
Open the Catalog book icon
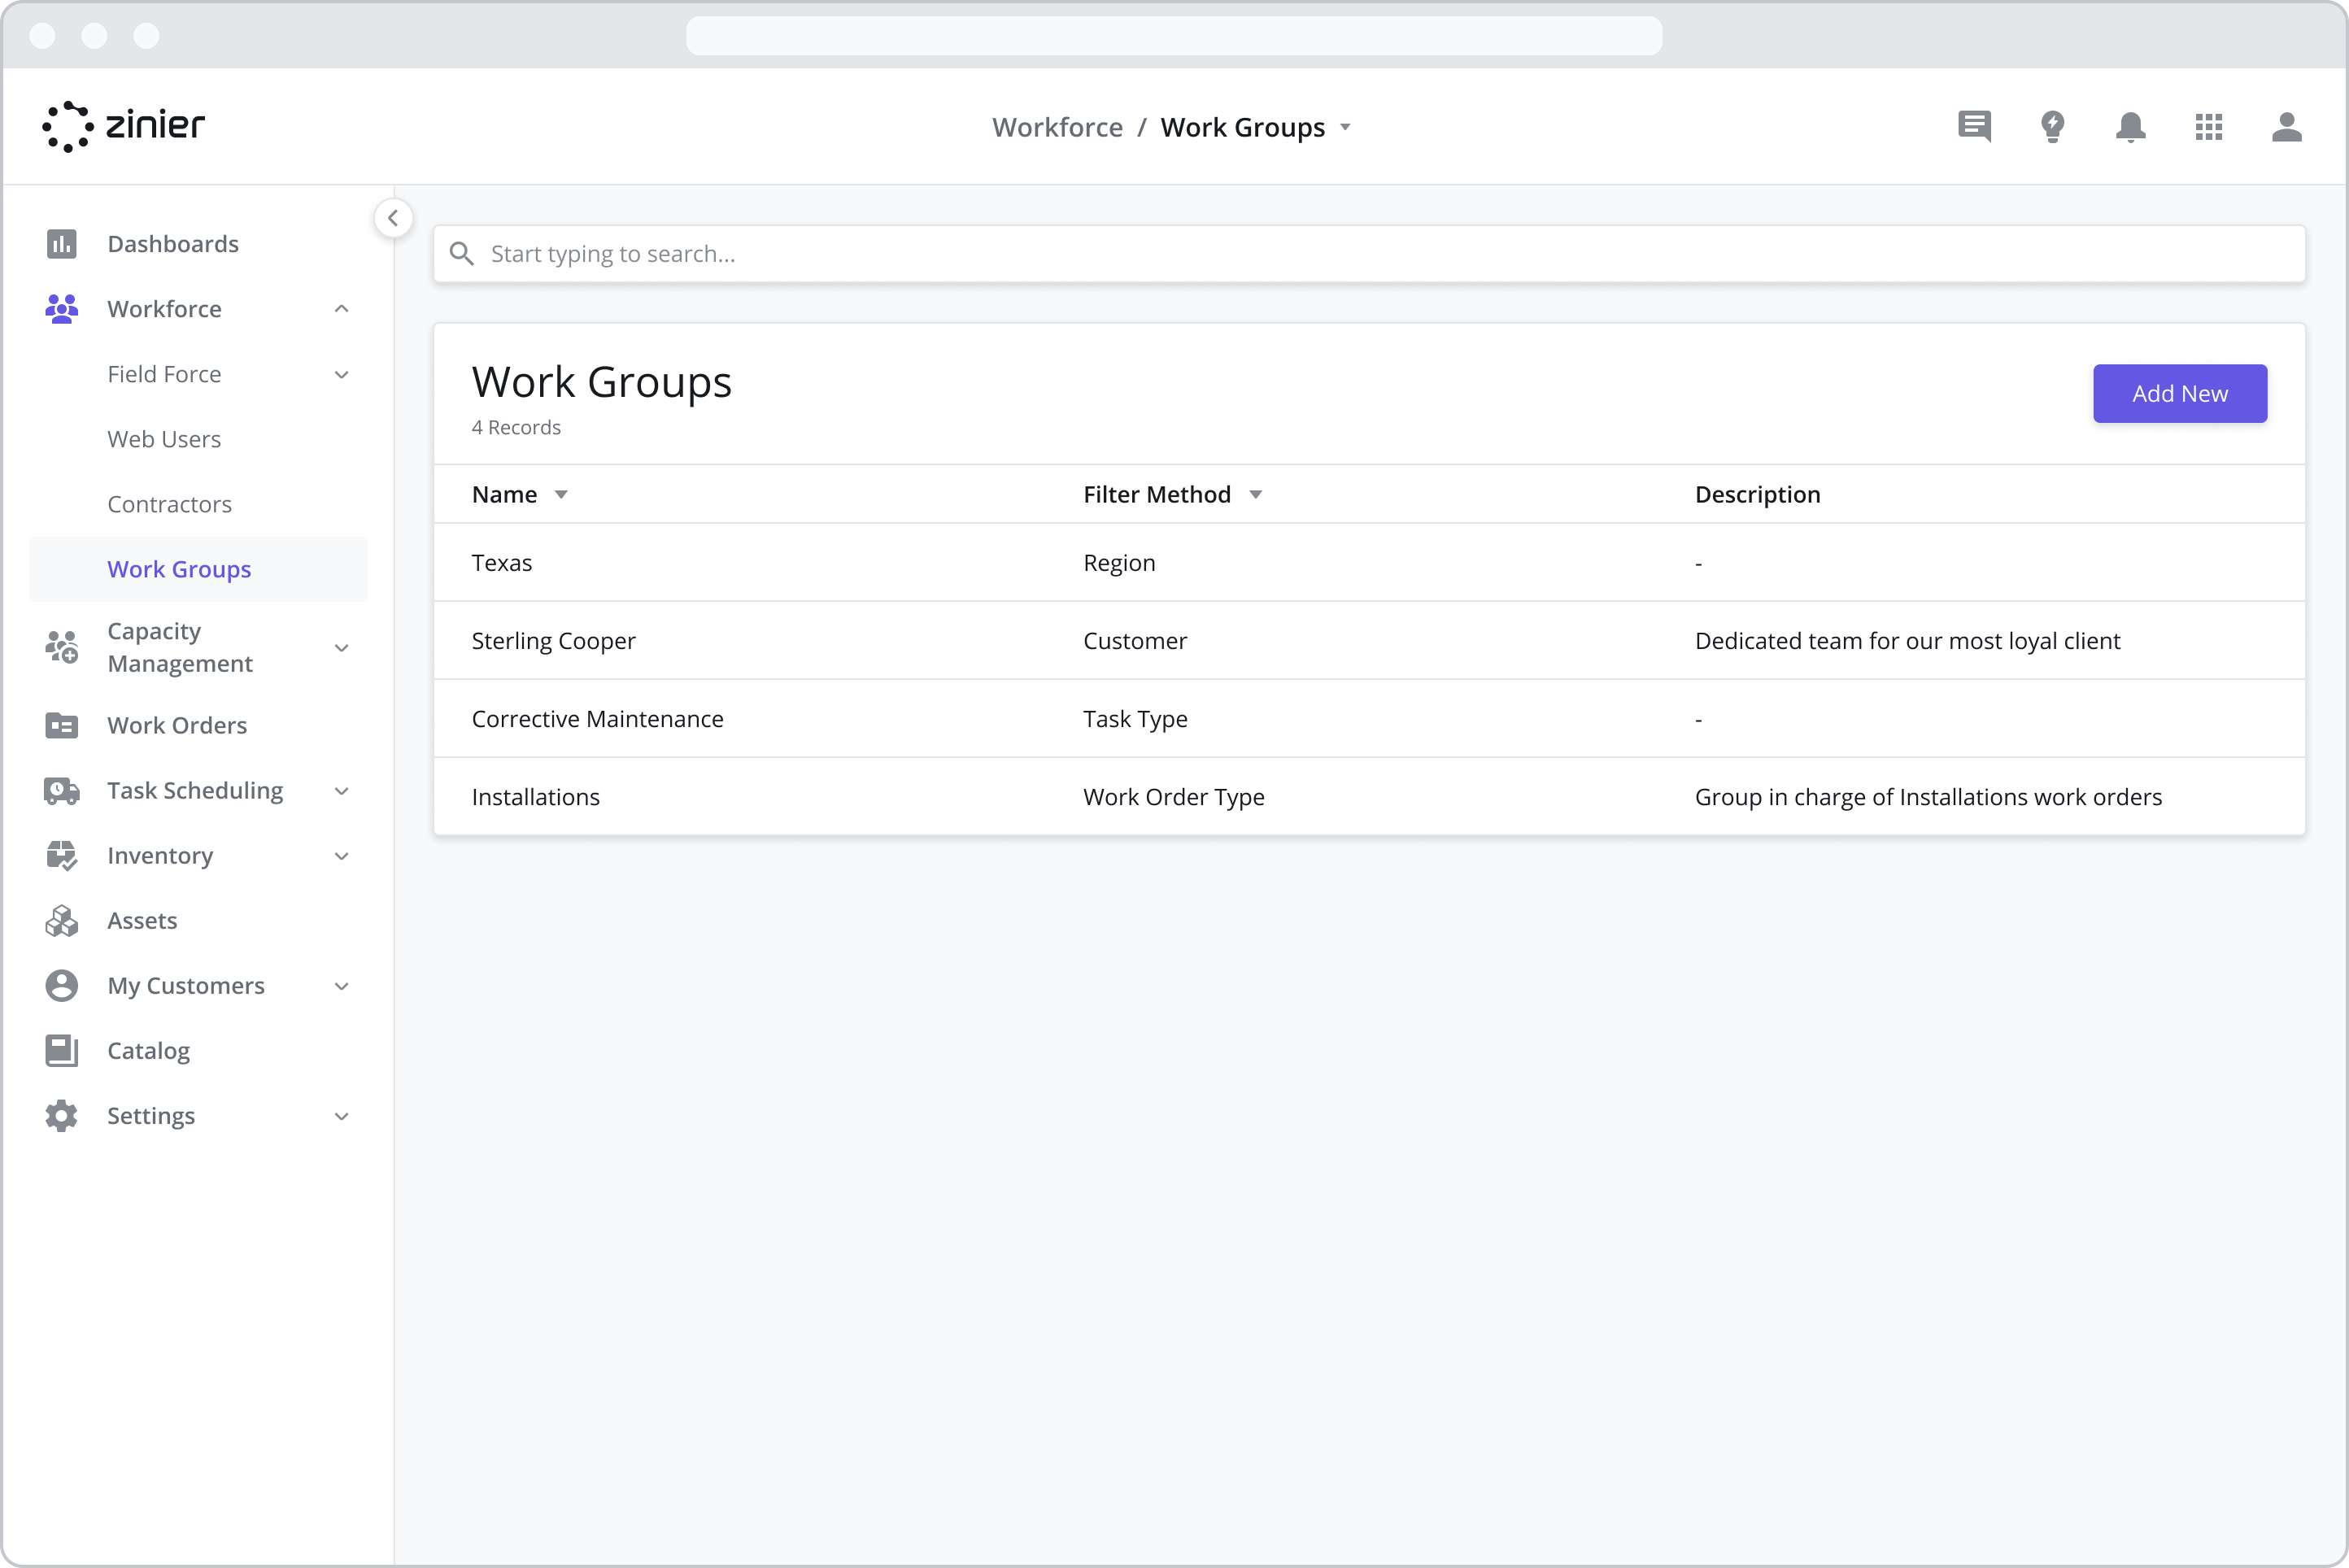(x=62, y=1050)
